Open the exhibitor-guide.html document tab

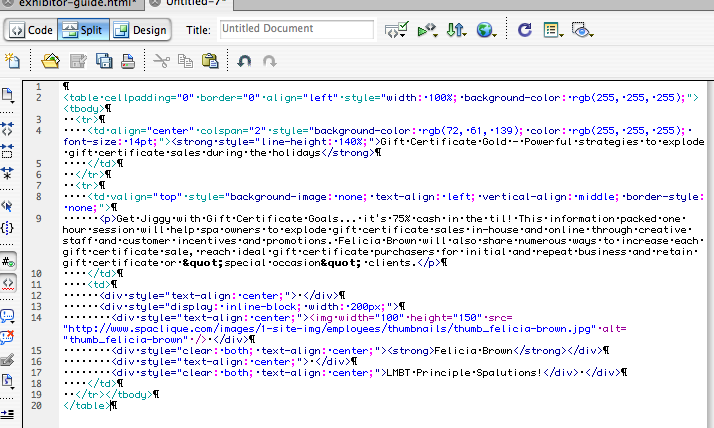(x=70, y=5)
